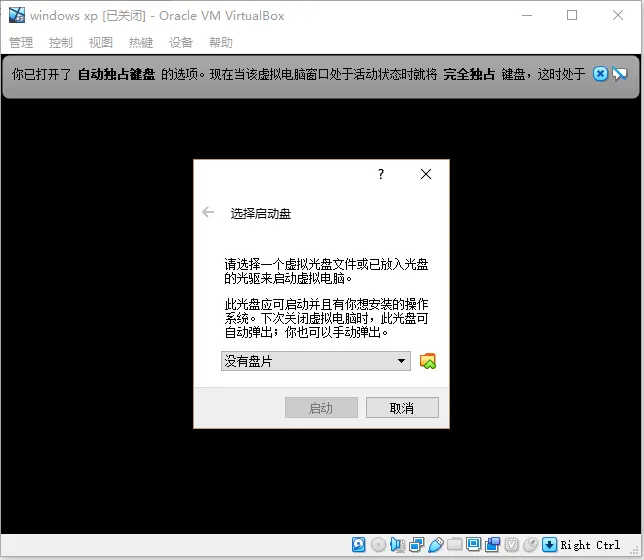Click the mouse integration status icon
Viewport: 644px width, 560px height.
[531, 545]
